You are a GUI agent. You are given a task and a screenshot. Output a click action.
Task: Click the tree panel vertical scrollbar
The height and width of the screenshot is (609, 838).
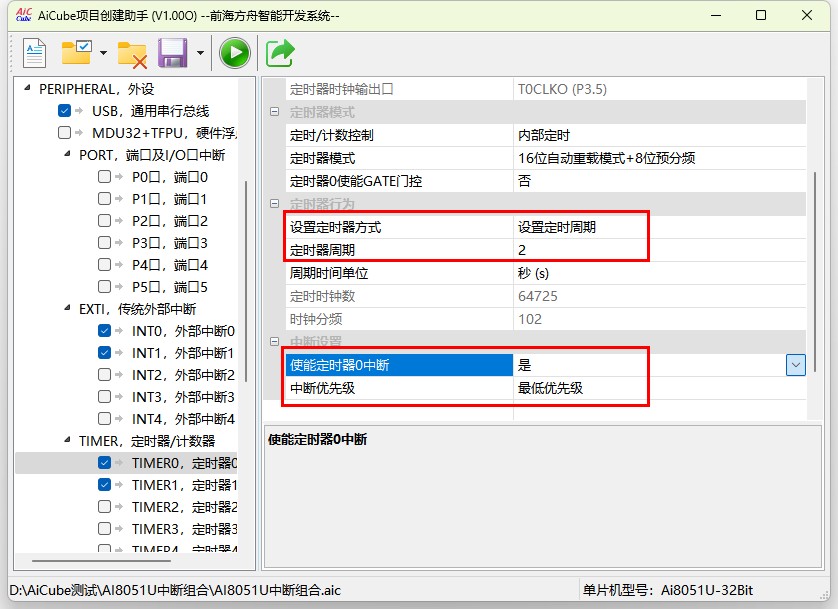[x=246, y=282]
